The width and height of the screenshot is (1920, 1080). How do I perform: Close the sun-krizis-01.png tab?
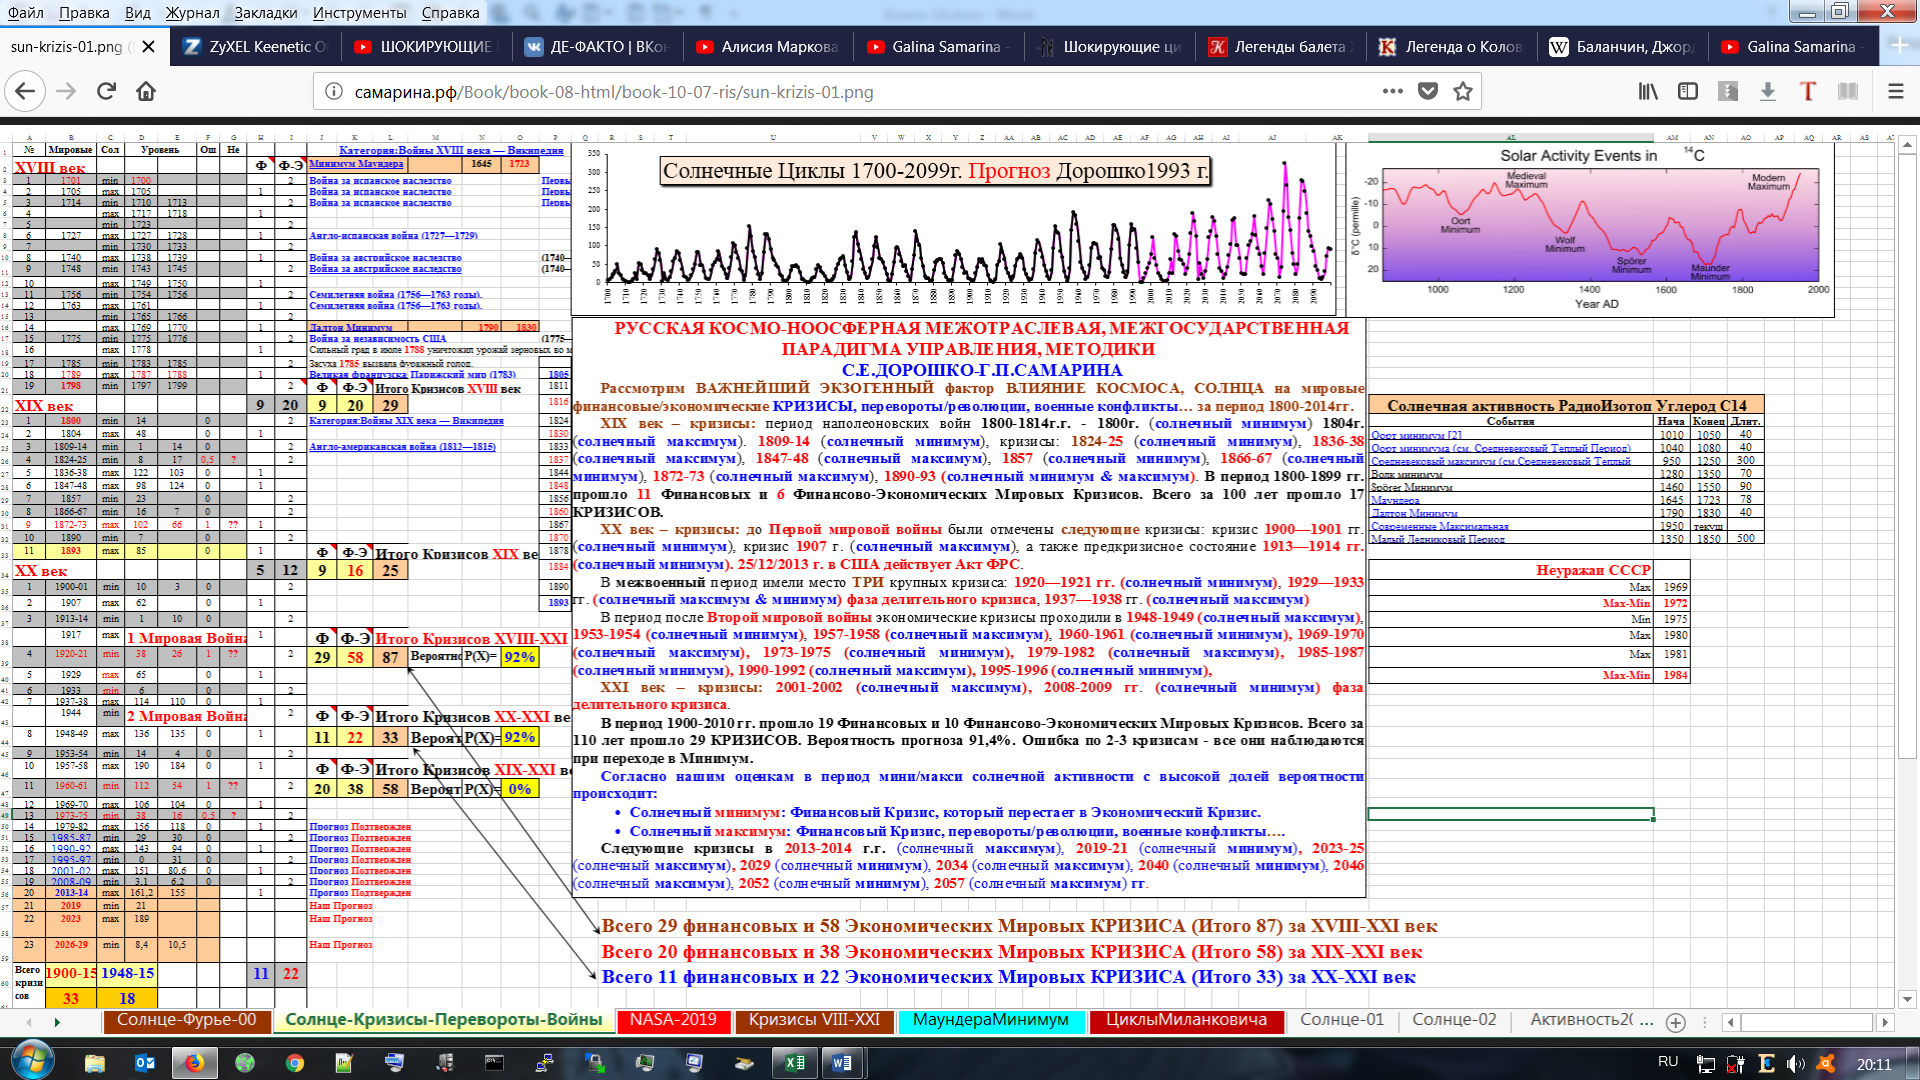[149, 47]
